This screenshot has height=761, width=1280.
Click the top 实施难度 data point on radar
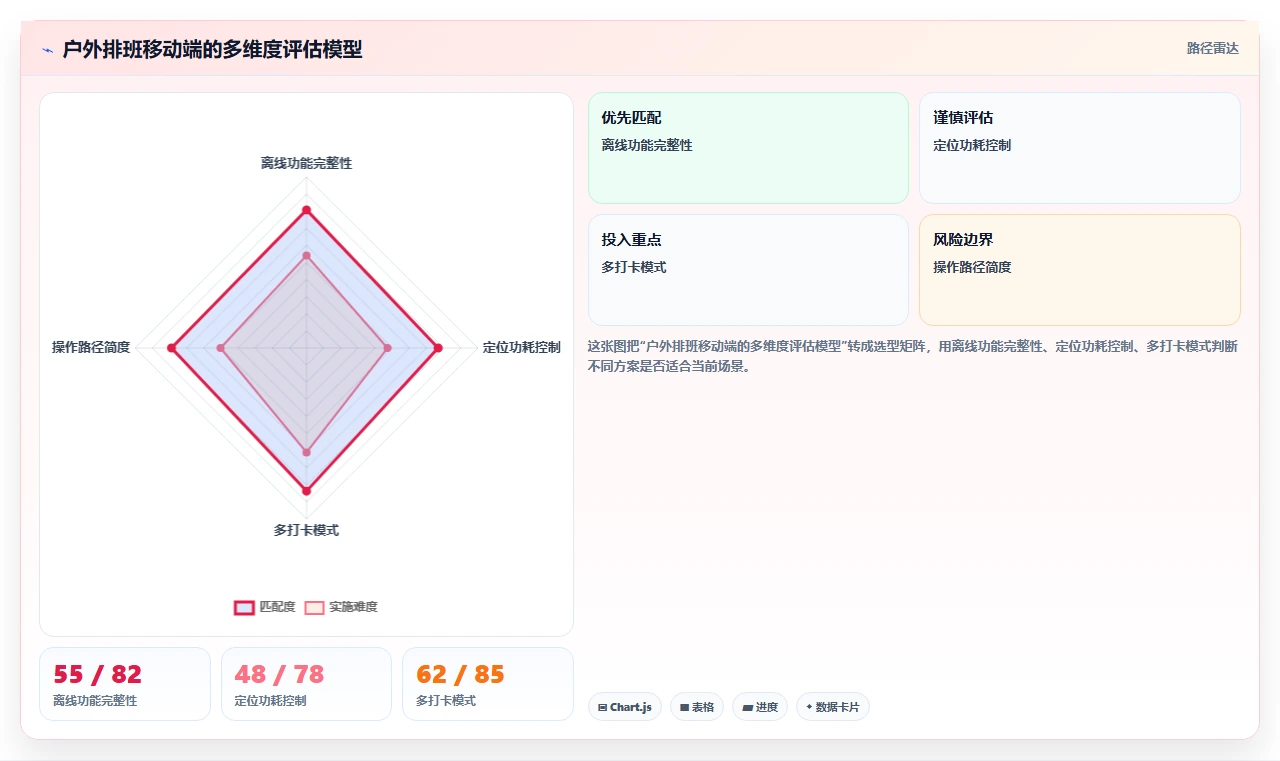(306, 256)
